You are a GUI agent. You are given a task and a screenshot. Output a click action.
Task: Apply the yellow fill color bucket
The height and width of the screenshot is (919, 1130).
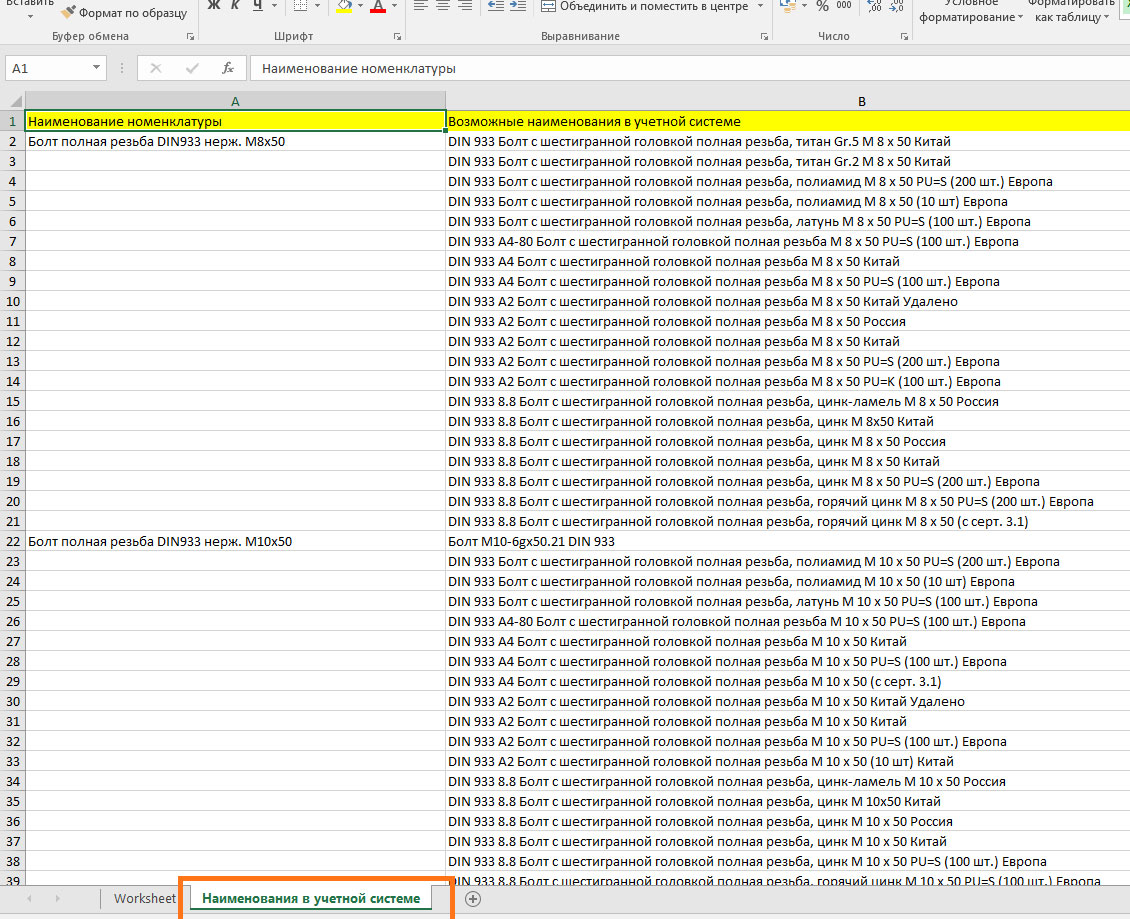pos(343,7)
